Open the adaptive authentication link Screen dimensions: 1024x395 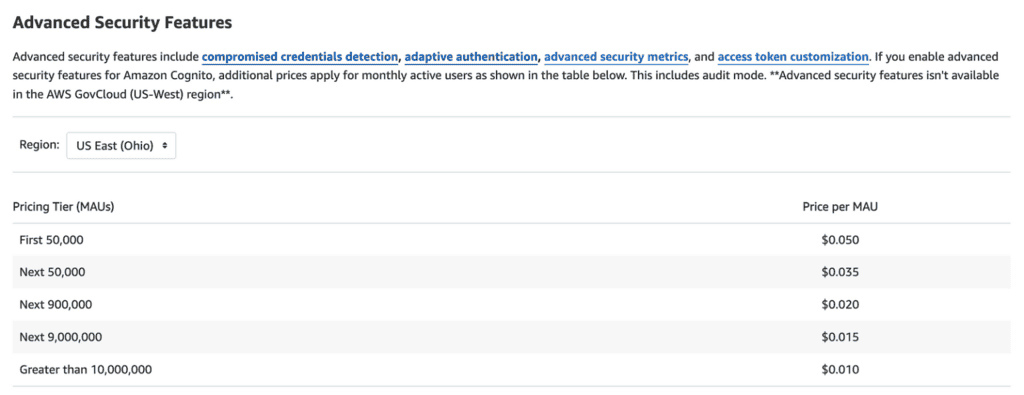[x=472, y=57]
